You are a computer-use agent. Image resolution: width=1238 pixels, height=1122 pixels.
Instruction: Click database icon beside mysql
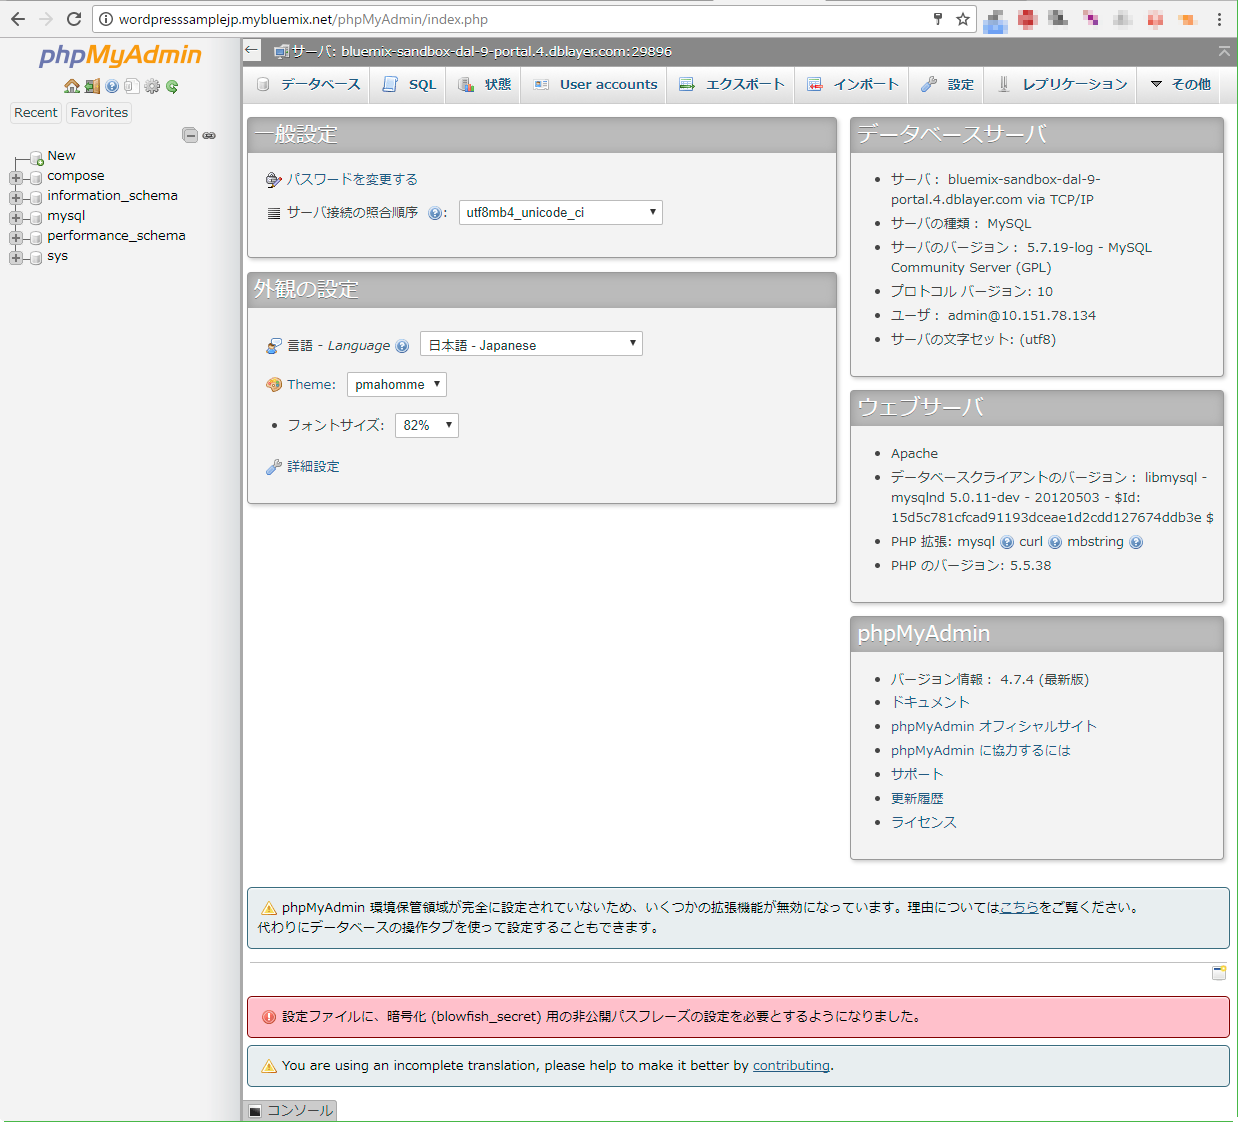pos(36,217)
